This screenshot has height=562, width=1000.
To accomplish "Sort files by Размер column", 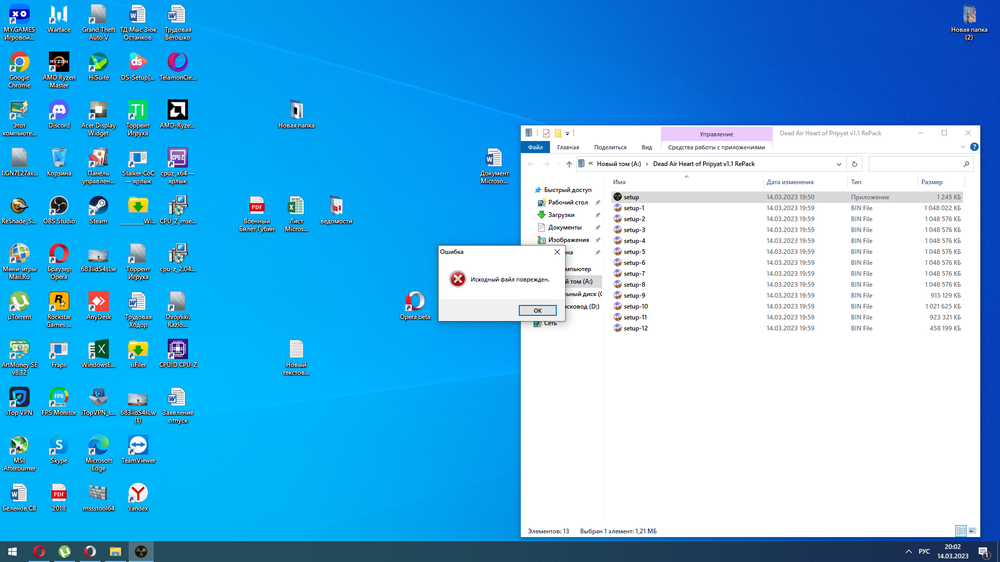I will pos(931,182).
